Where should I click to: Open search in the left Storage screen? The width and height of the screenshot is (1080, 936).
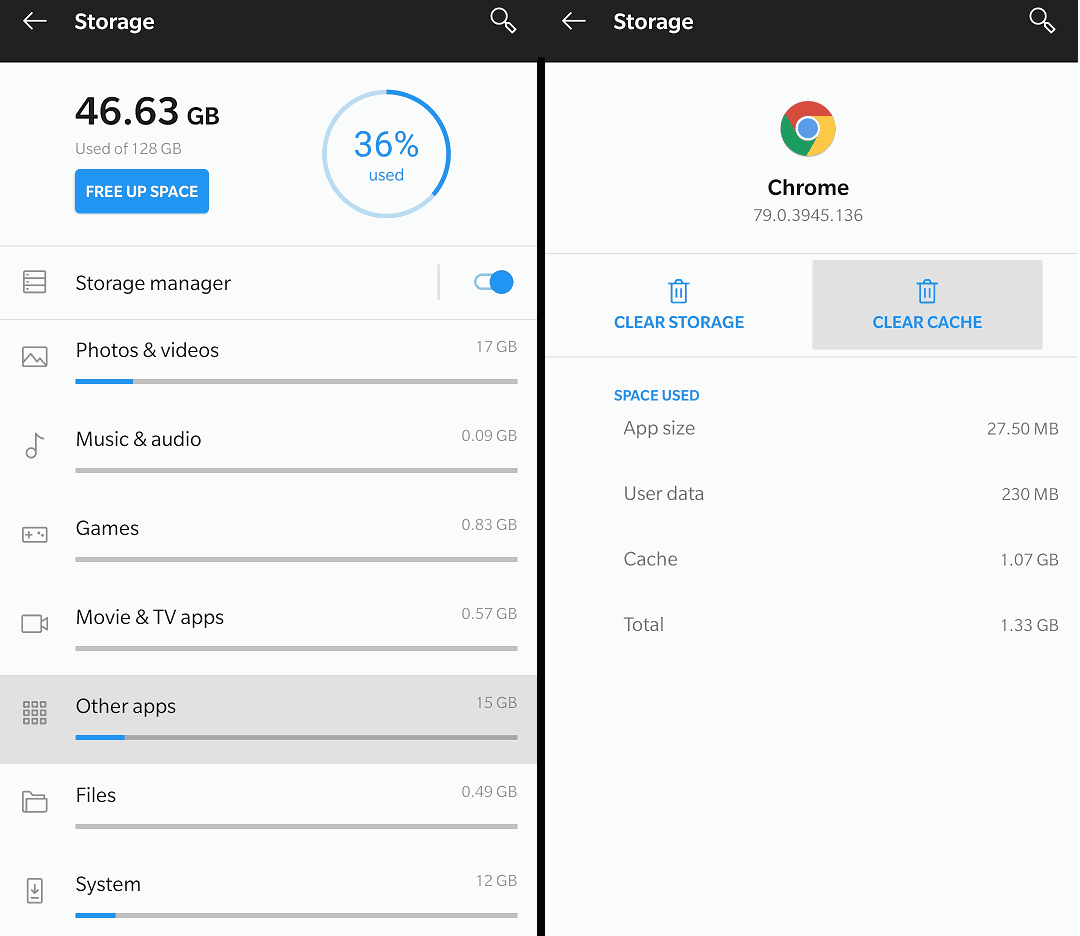click(503, 20)
